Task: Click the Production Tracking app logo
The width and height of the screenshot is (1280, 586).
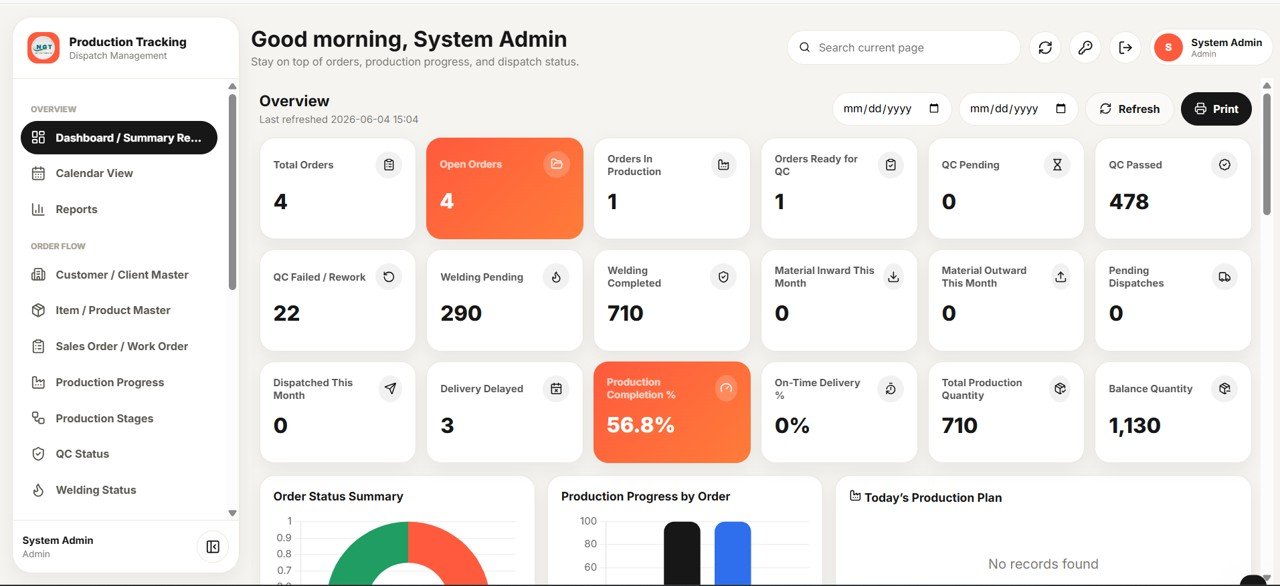Action: pyautogui.click(x=43, y=48)
